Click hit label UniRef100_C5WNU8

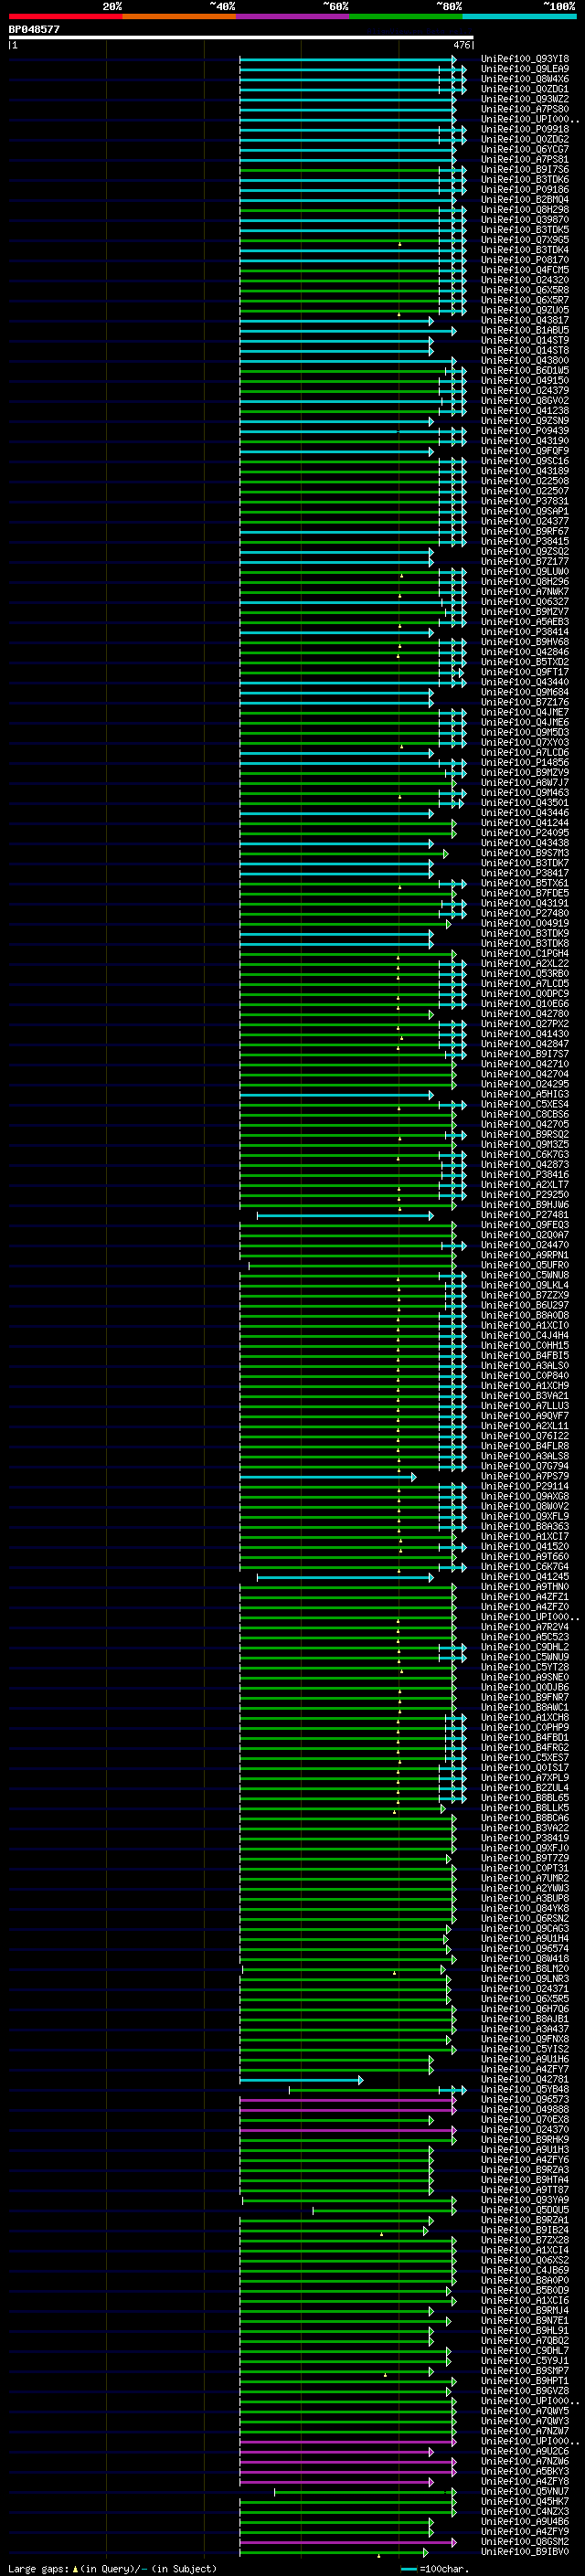(525, 1276)
